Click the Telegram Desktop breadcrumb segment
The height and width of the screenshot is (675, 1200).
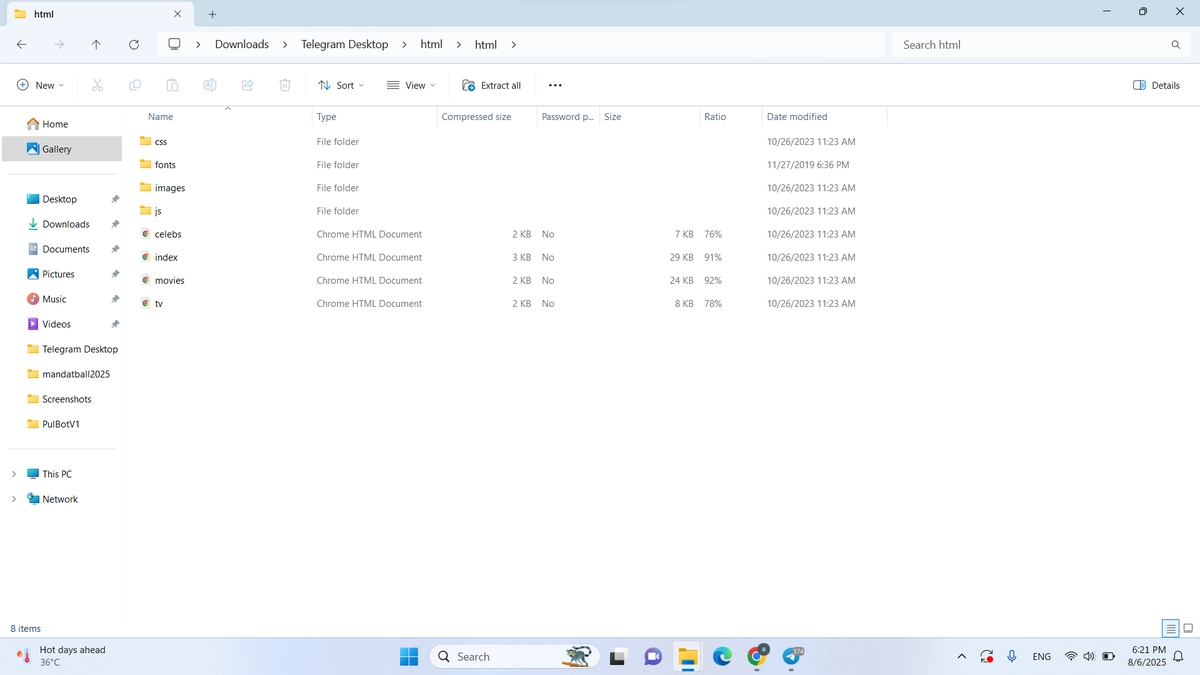tap(344, 45)
